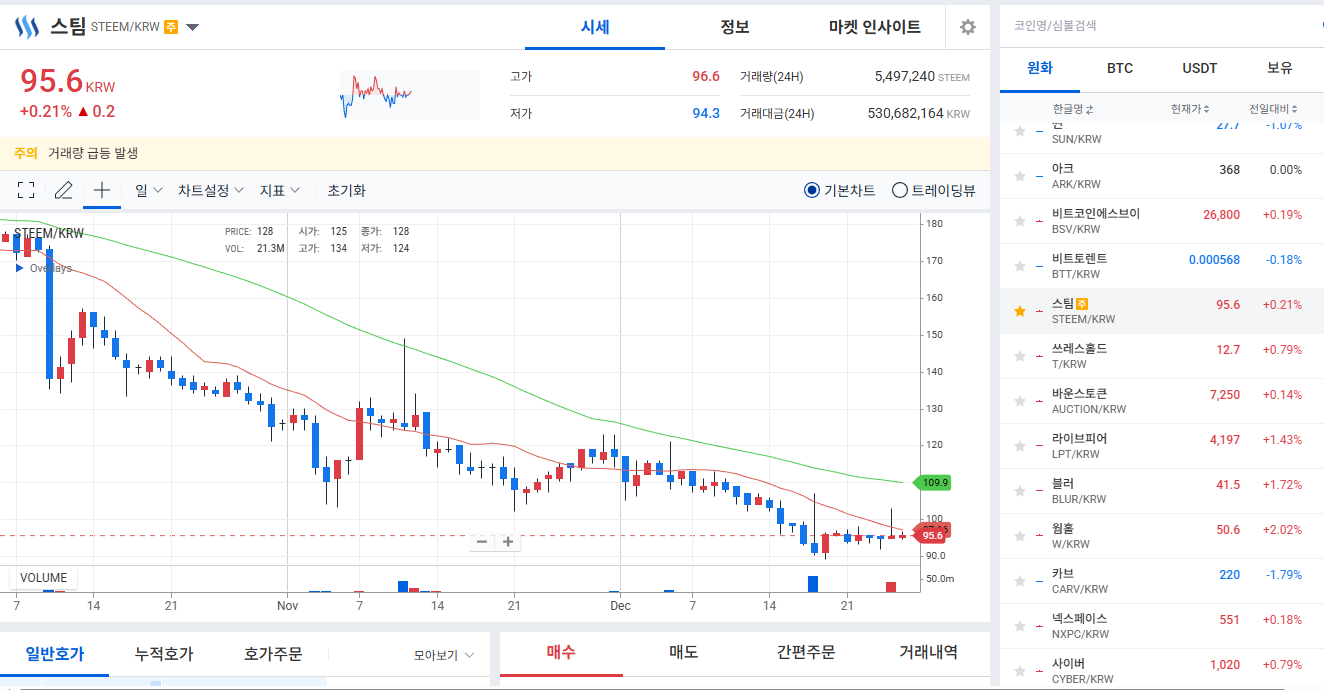Image resolution: width=1324 pixels, height=690 pixels.
Task: Open the 사이버 CYBER/KRW coin row
Action: coord(1162,670)
